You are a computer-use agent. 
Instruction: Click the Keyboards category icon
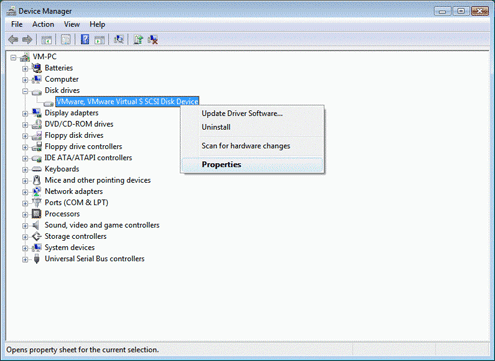coord(37,169)
